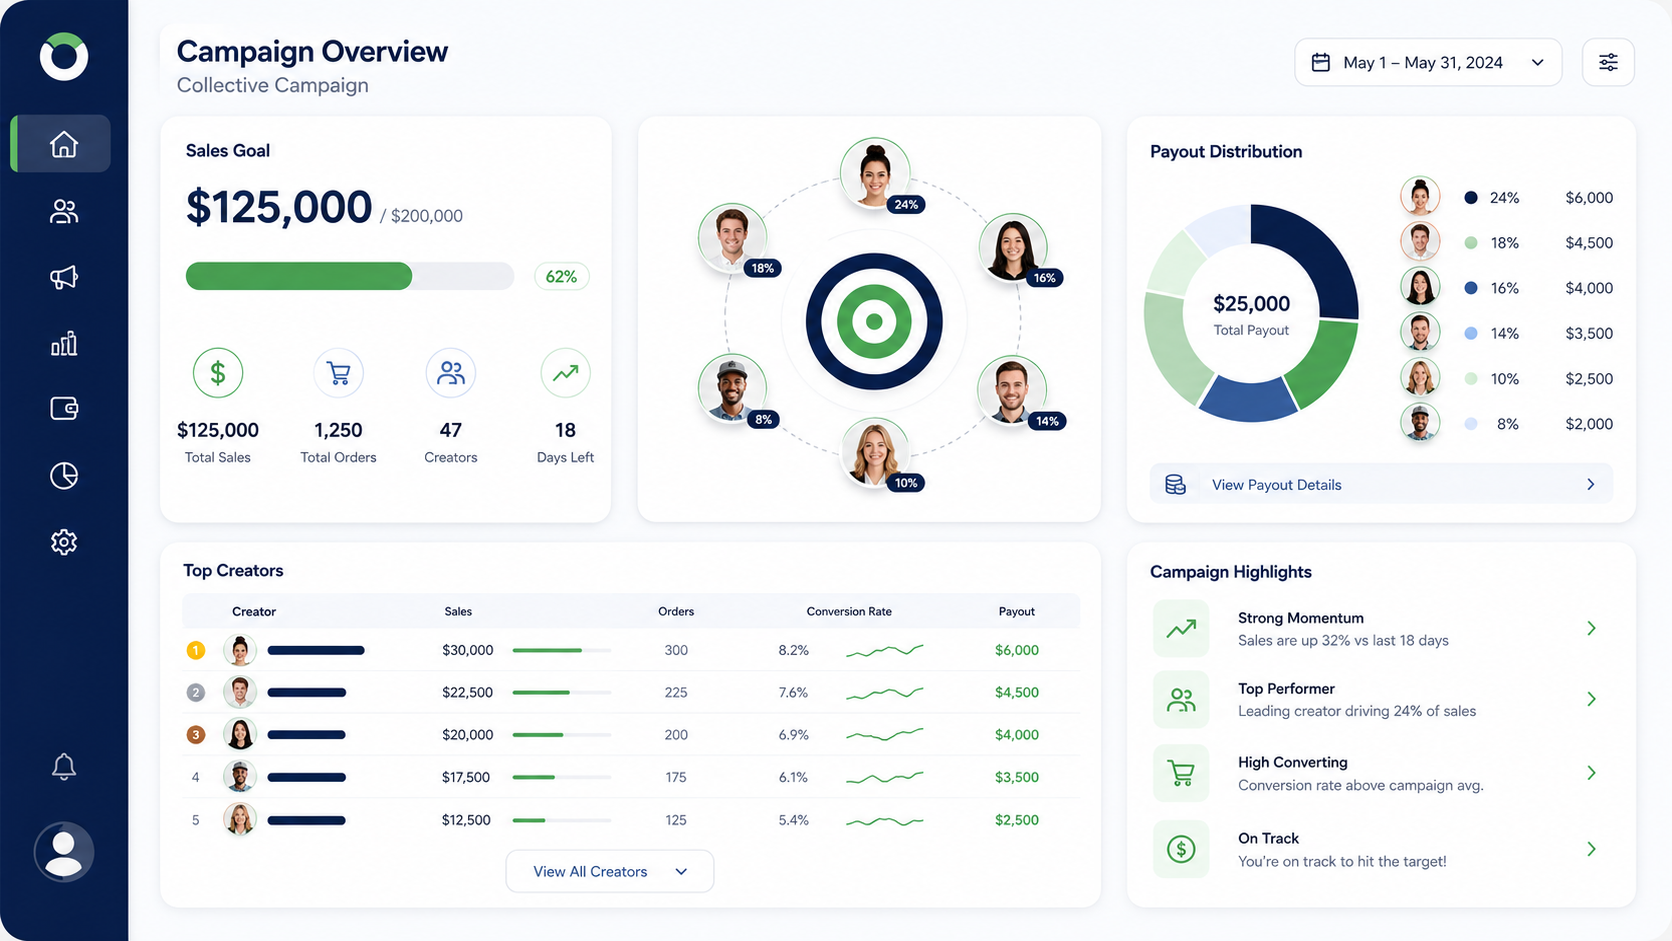Click the Creators people icon in Sales Goal
Image resolution: width=1672 pixels, height=941 pixels.
tap(451, 373)
